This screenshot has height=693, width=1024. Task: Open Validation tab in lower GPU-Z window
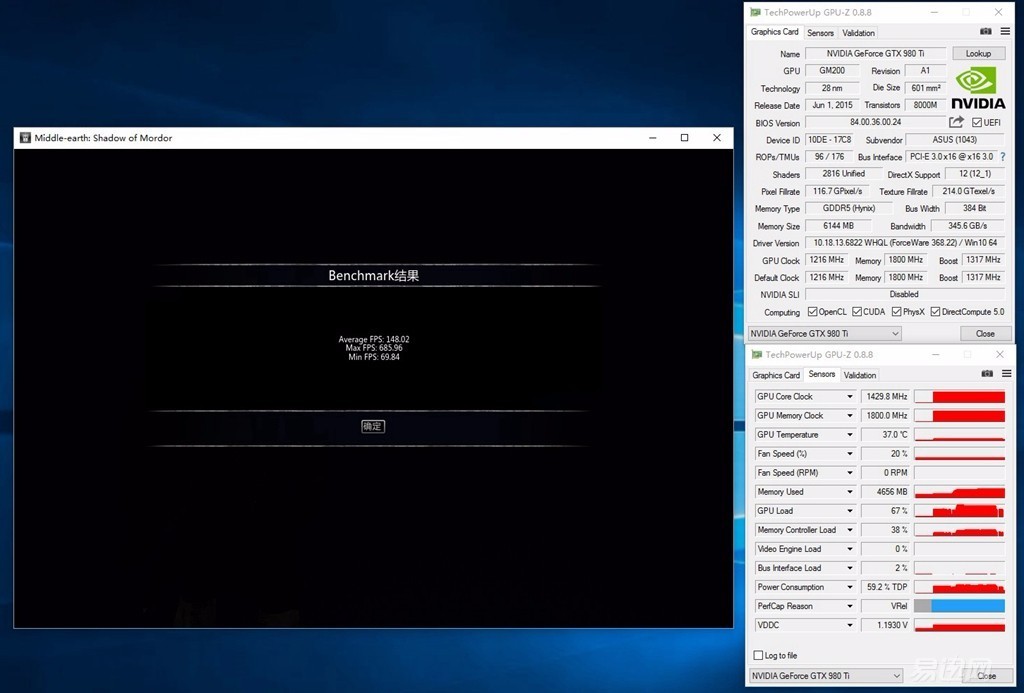click(x=859, y=375)
